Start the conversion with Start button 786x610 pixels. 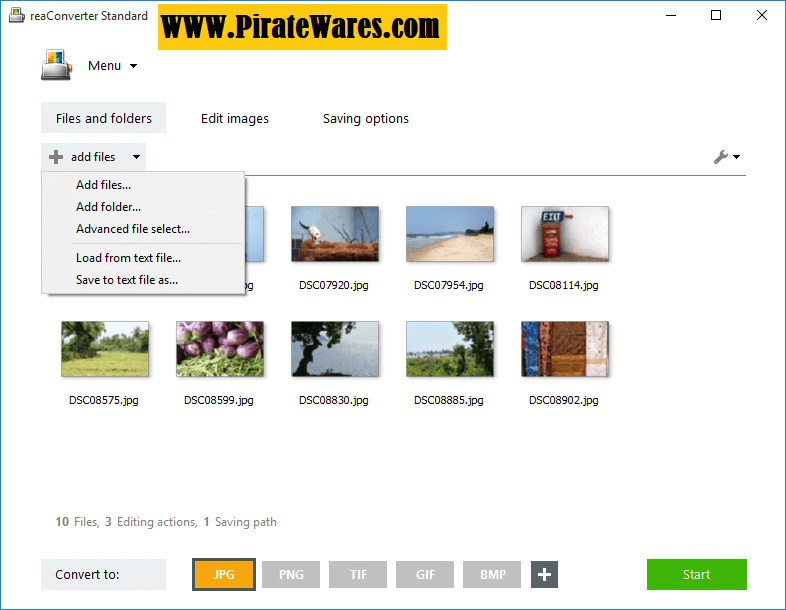point(697,574)
